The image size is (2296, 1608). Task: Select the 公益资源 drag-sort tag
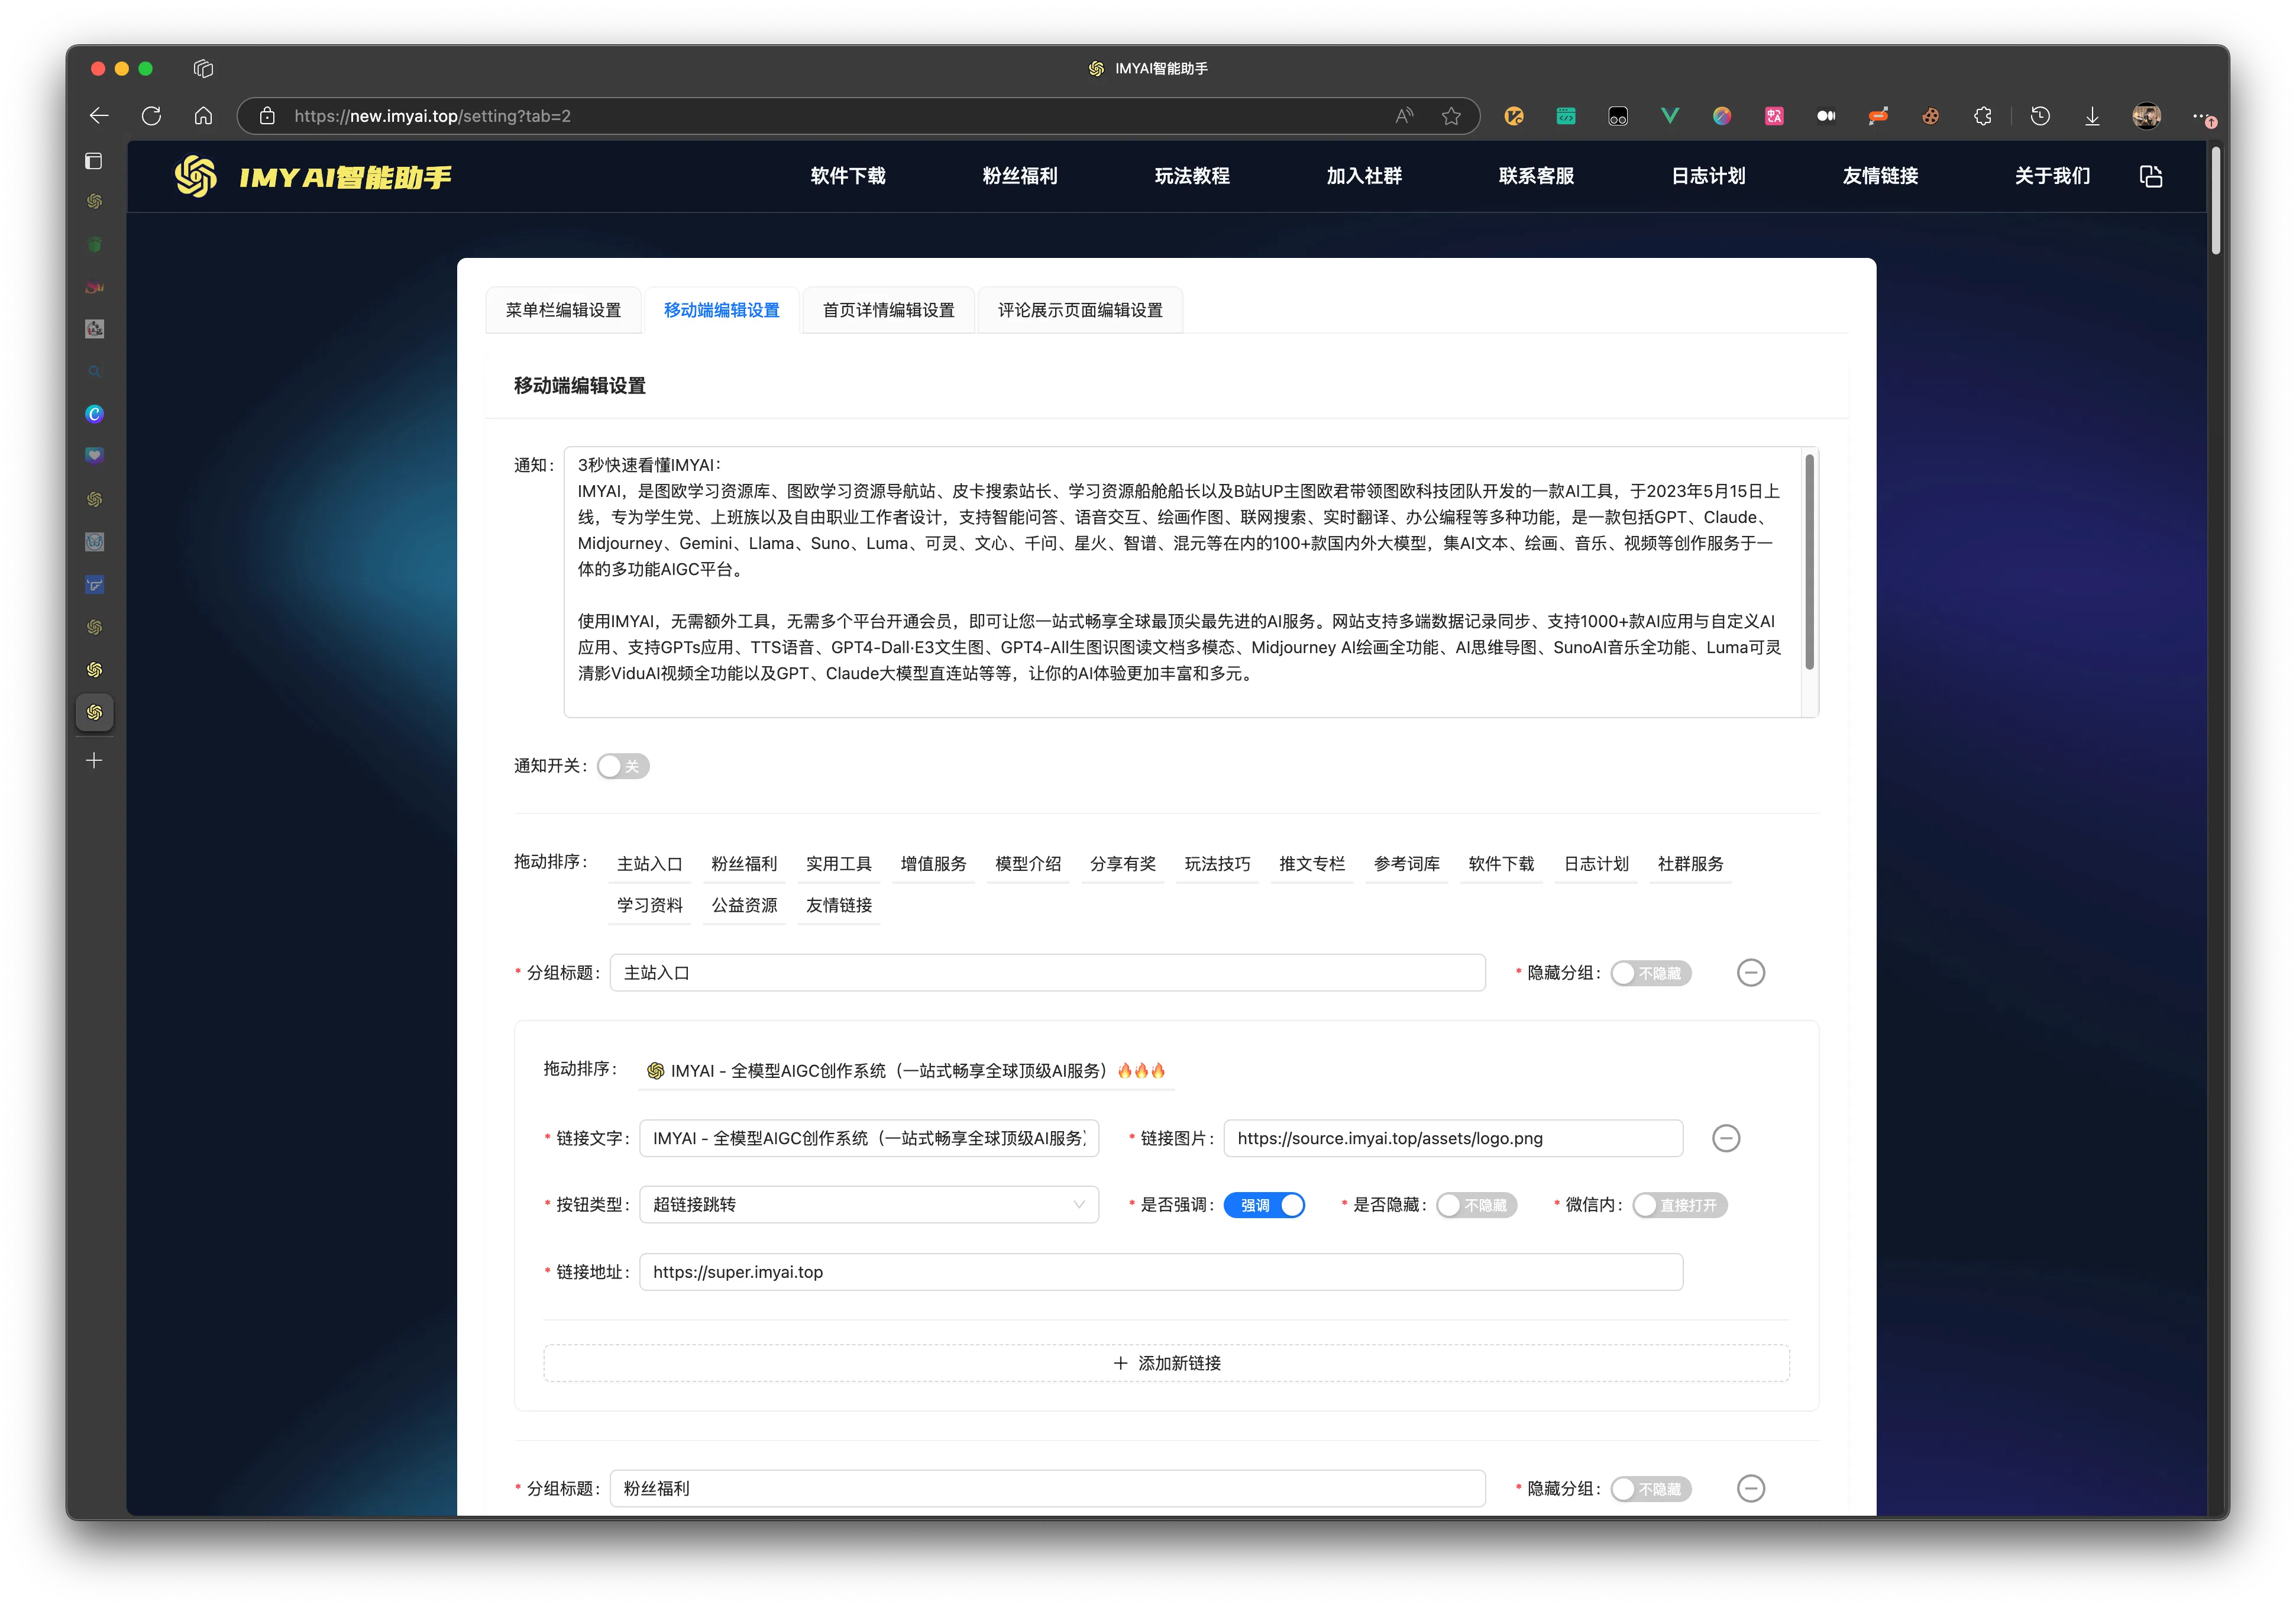pyautogui.click(x=744, y=905)
